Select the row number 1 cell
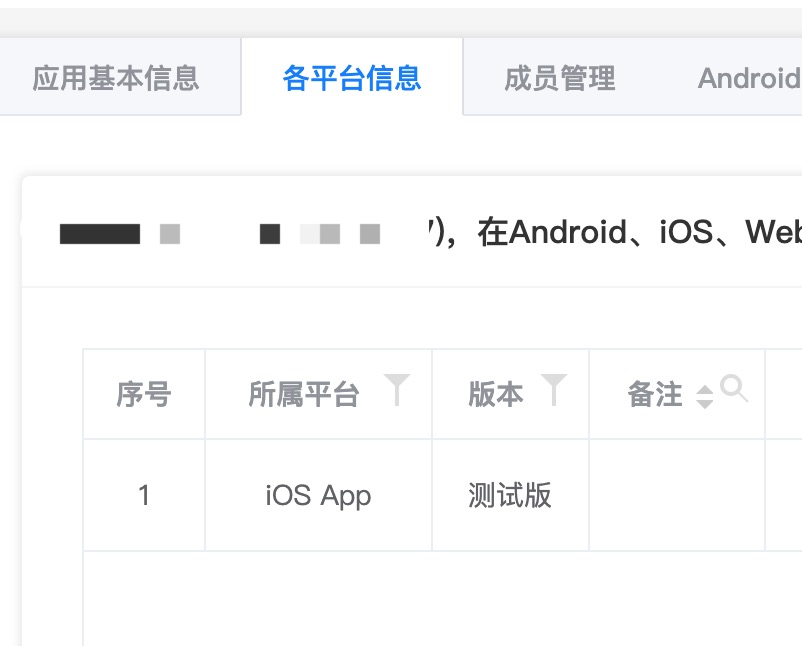The height and width of the screenshot is (646, 802). (144, 495)
